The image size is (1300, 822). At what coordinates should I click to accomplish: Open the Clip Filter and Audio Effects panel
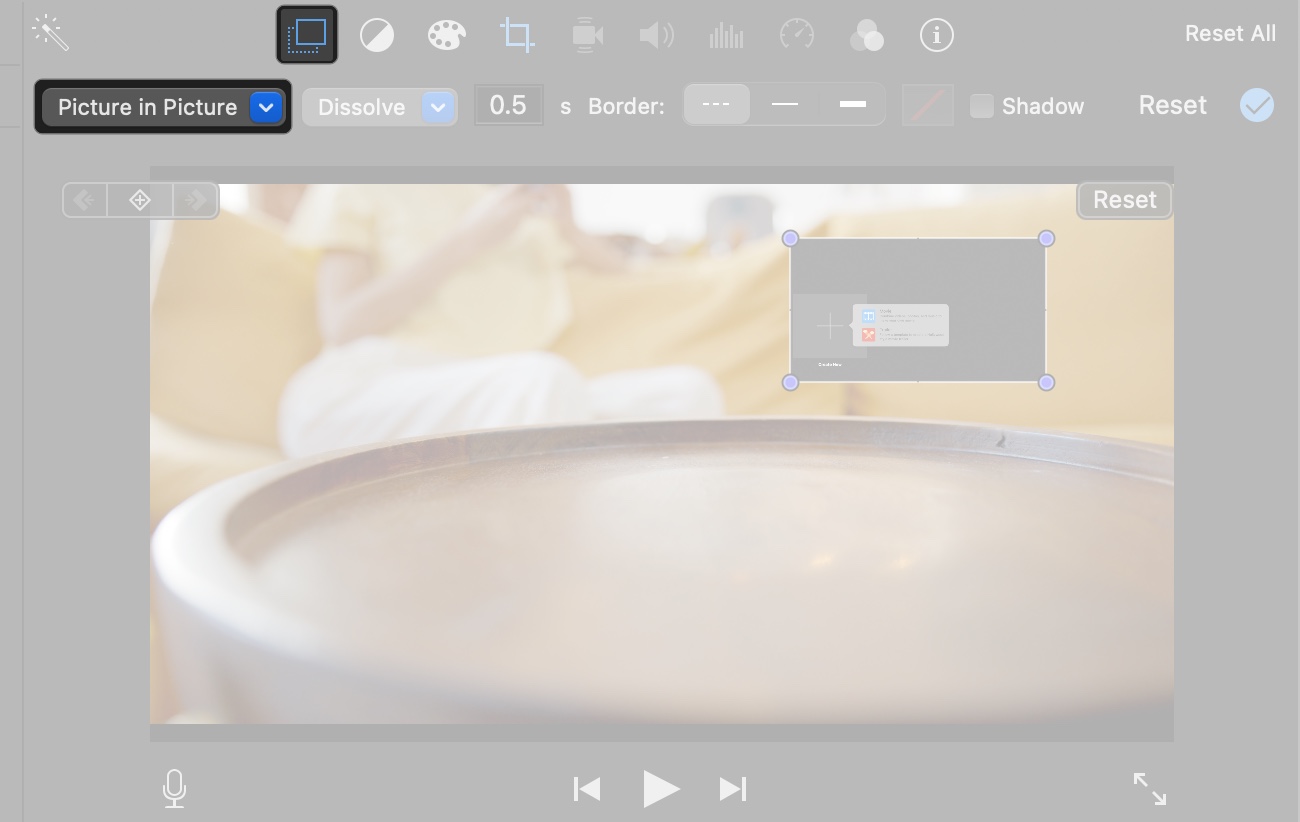coord(867,35)
